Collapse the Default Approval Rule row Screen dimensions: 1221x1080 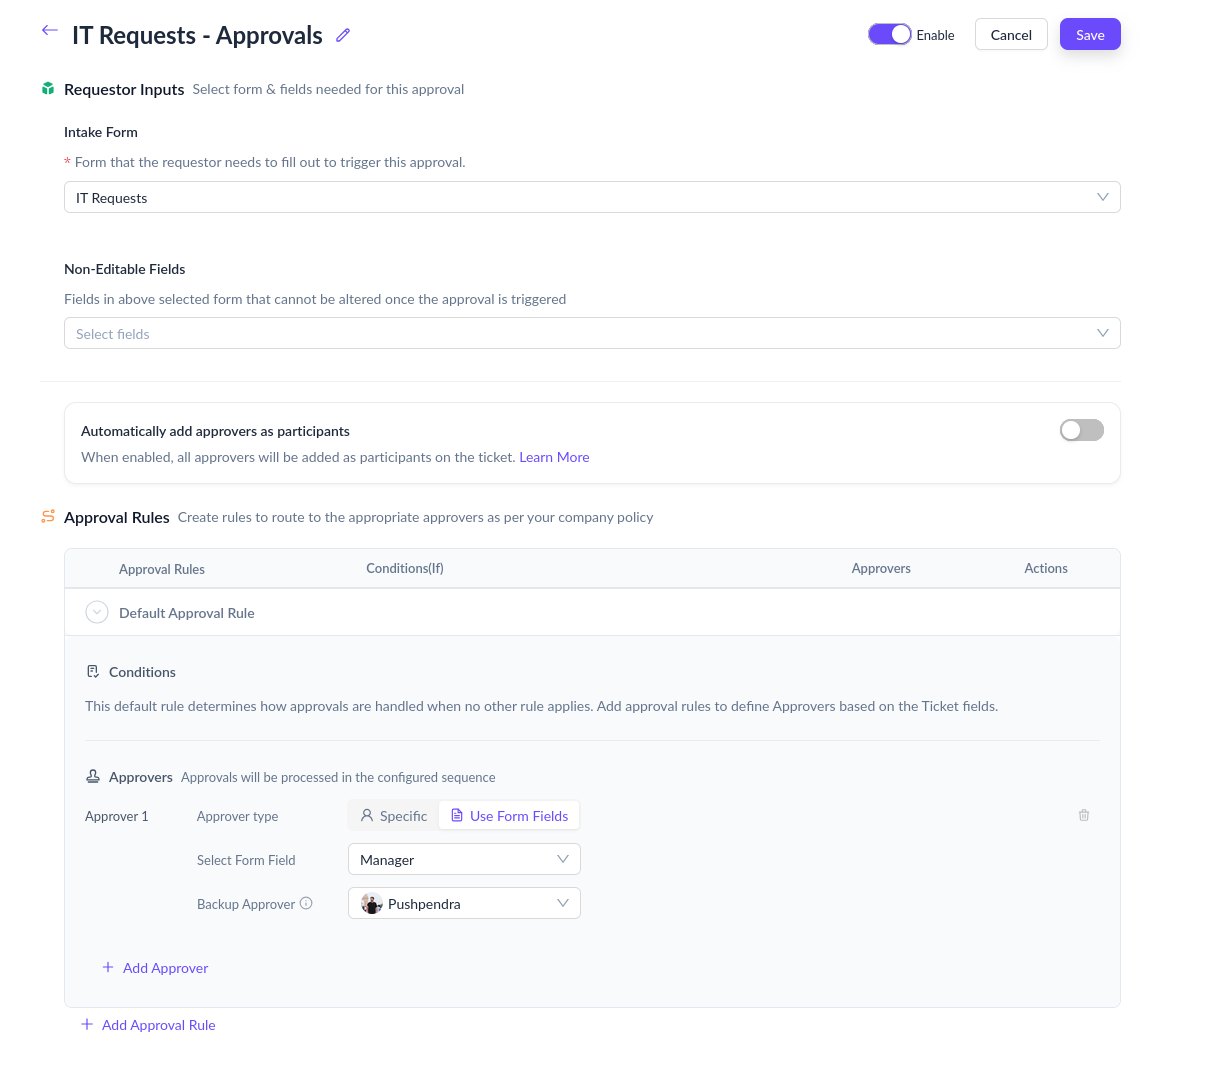pyautogui.click(x=96, y=611)
